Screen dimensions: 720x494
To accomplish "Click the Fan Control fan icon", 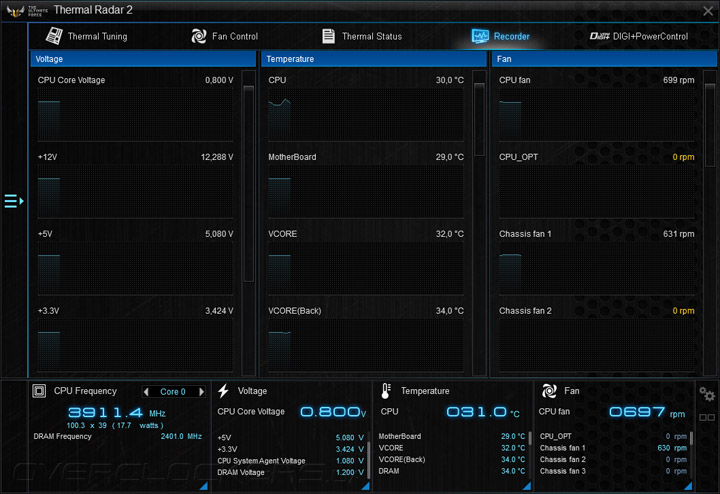I will [199, 36].
